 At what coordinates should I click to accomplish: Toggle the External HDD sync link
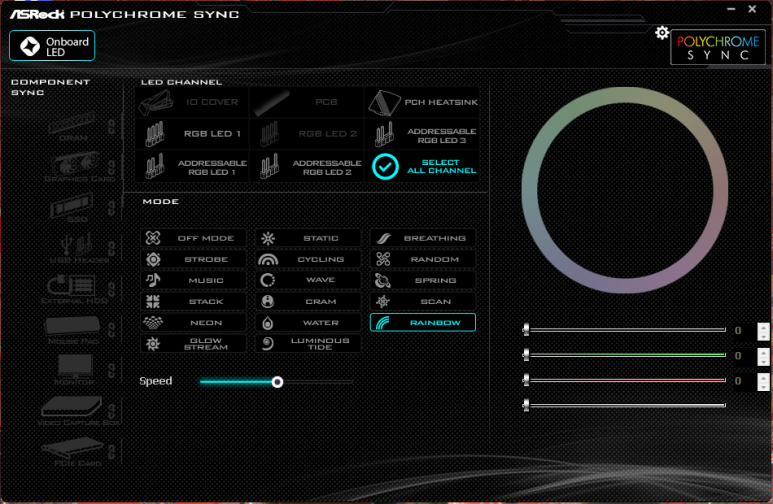tap(112, 289)
